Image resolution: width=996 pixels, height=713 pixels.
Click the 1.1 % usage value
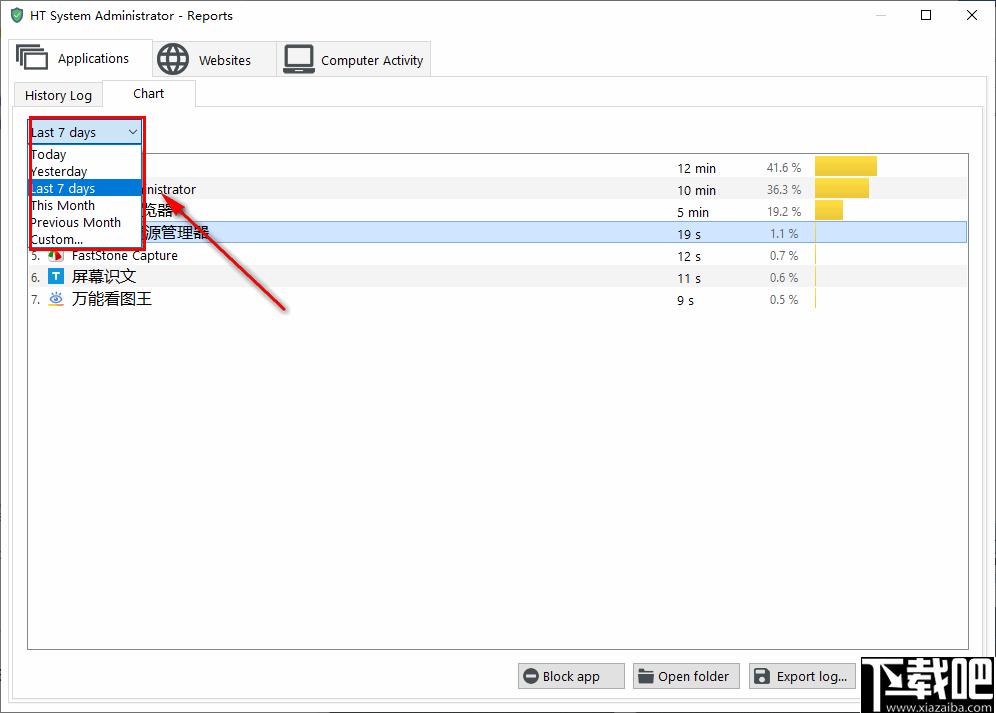(x=784, y=234)
